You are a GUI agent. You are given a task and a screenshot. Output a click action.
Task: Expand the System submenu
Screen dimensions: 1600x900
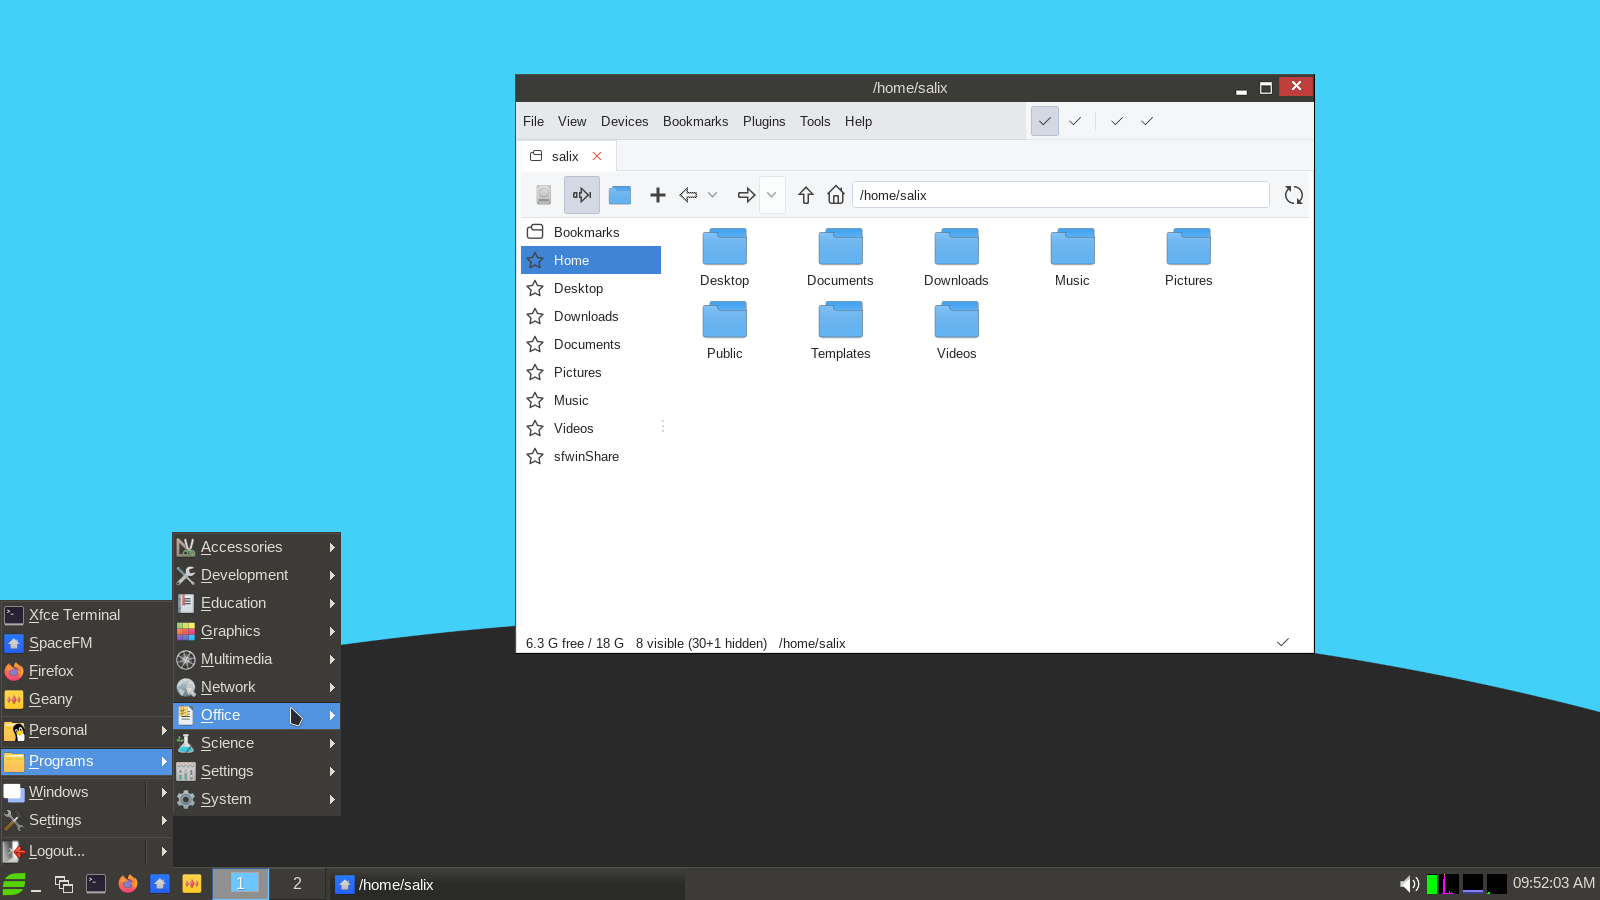pyautogui.click(x=257, y=799)
